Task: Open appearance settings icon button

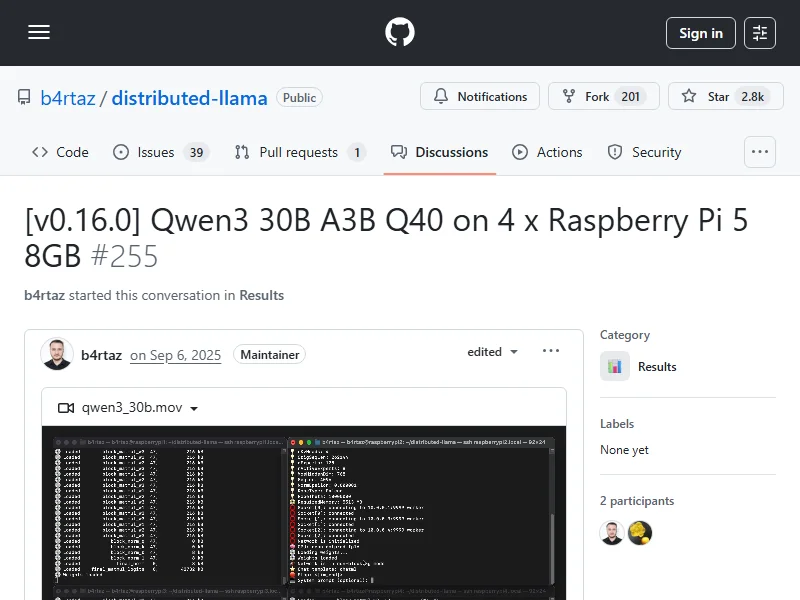Action: tap(760, 33)
